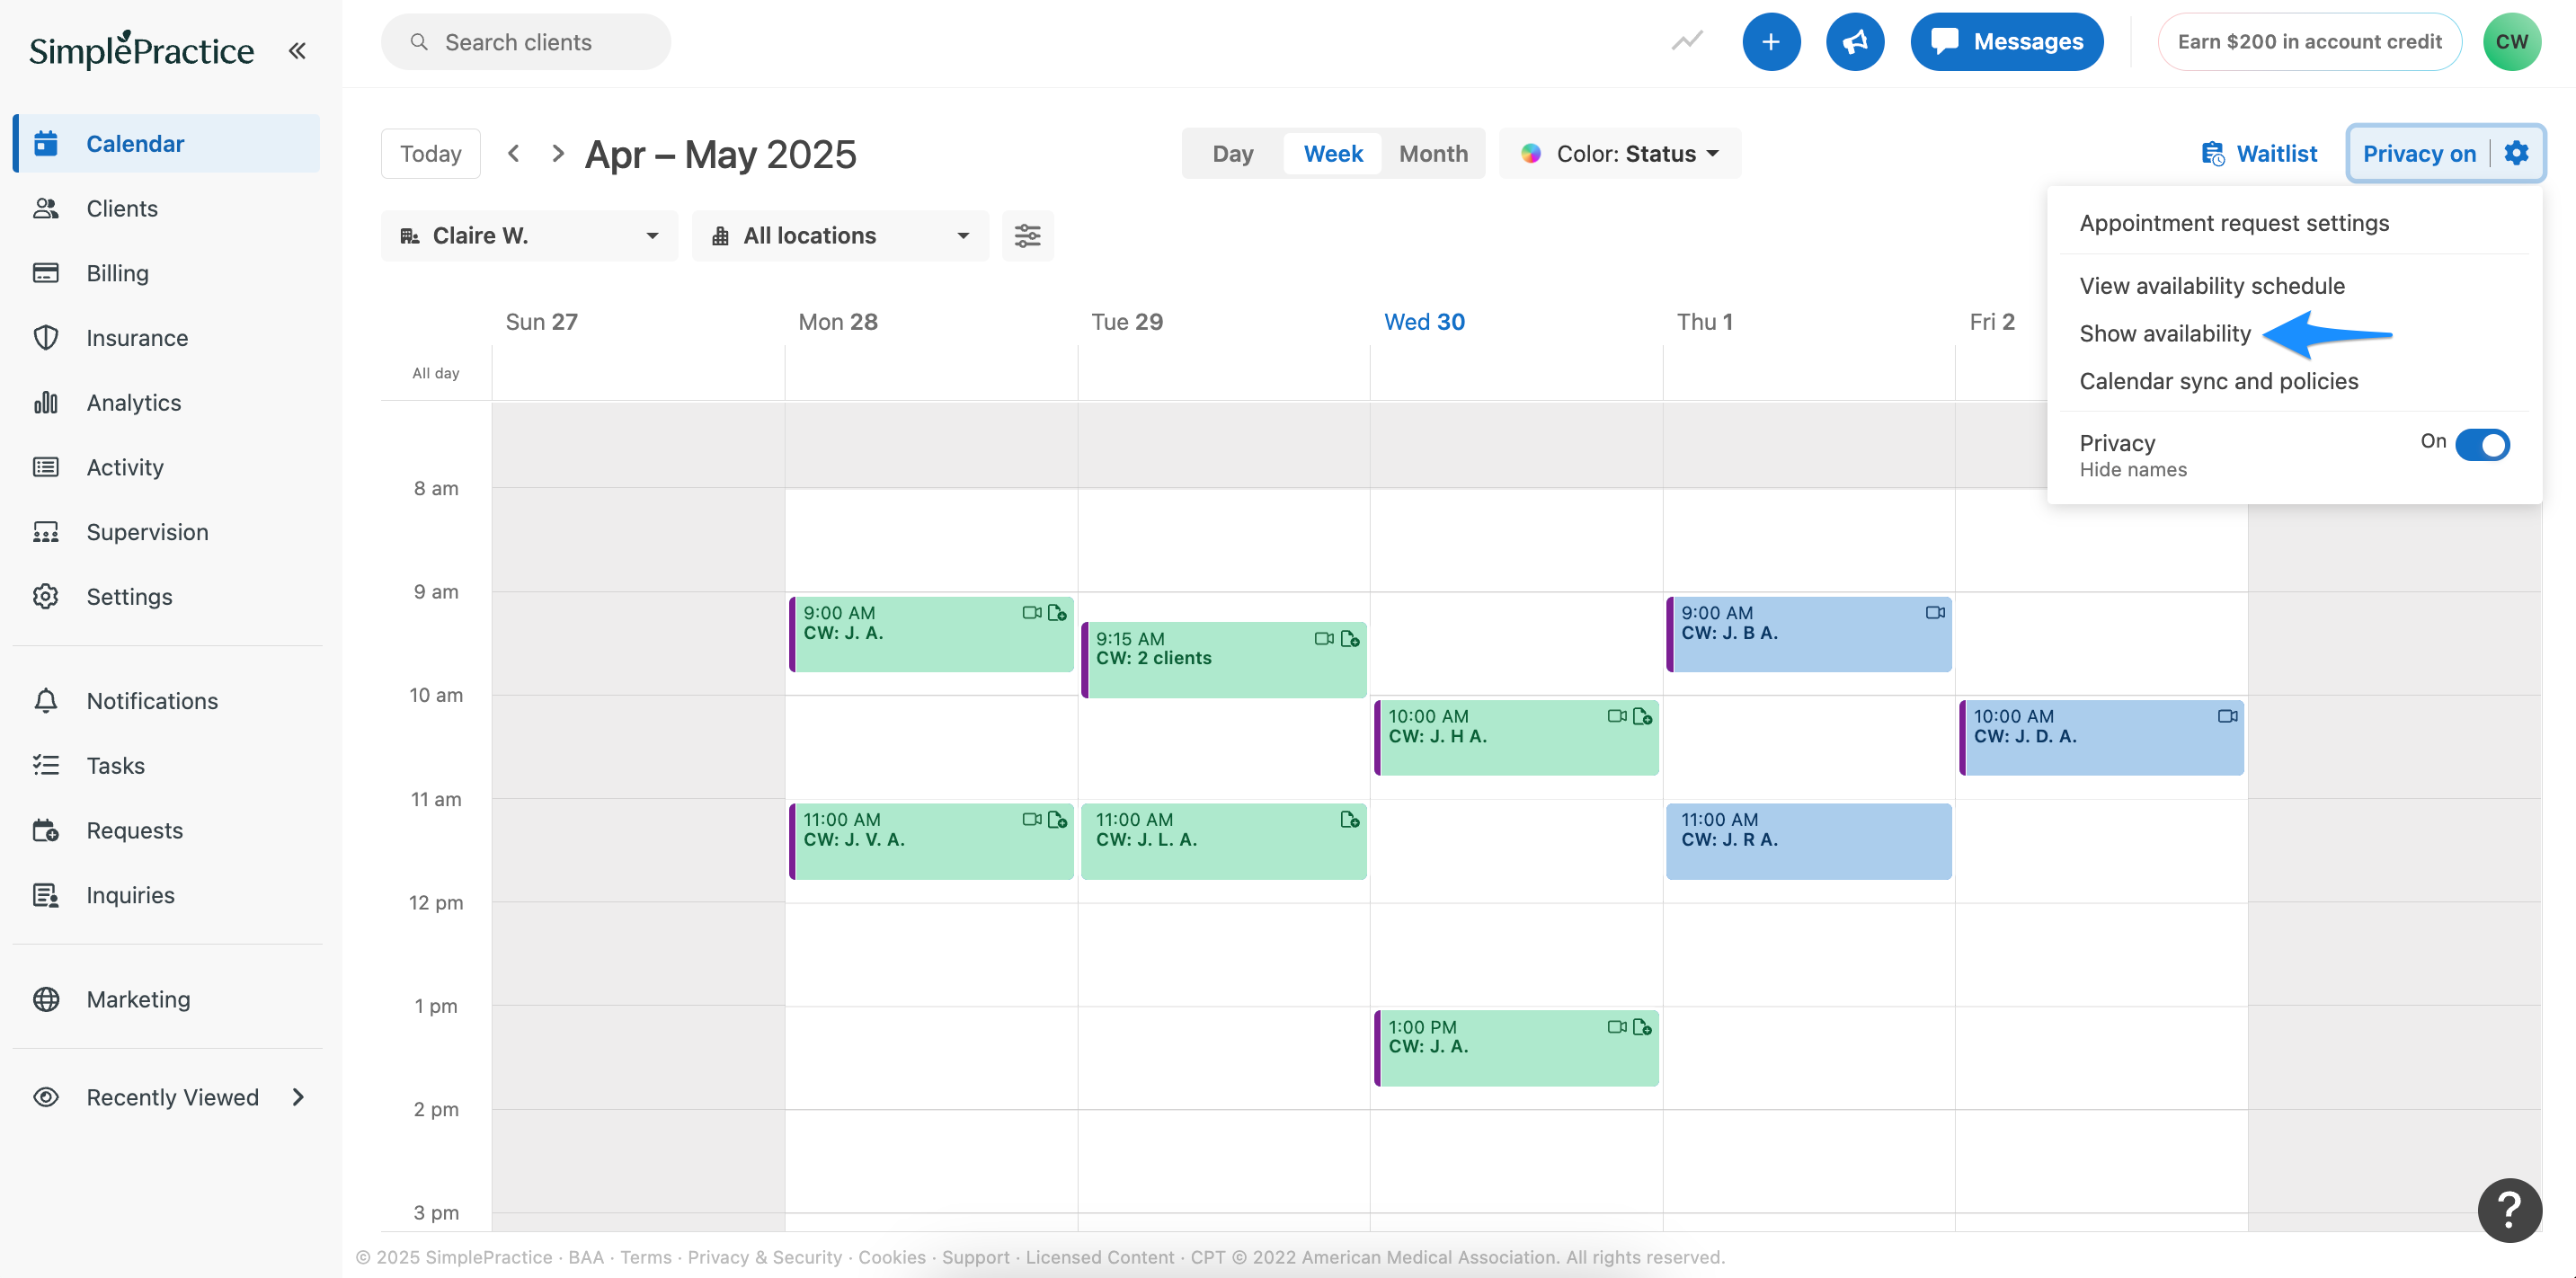Open Color: Status color selector
This screenshot has height=1278, width=2576.
[1620, 153]
